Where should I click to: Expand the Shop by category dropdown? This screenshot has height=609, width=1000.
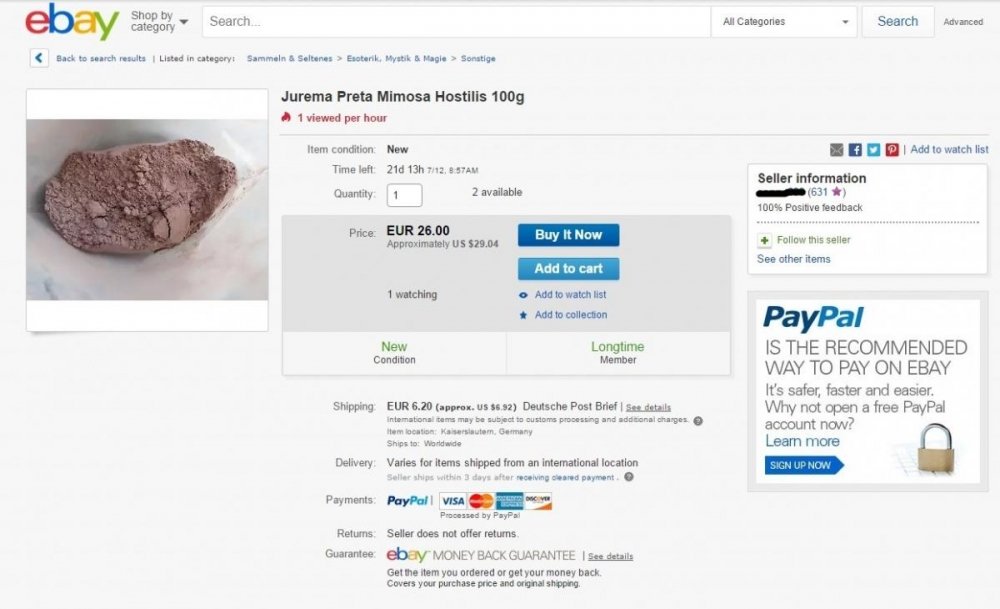[159, 21]
